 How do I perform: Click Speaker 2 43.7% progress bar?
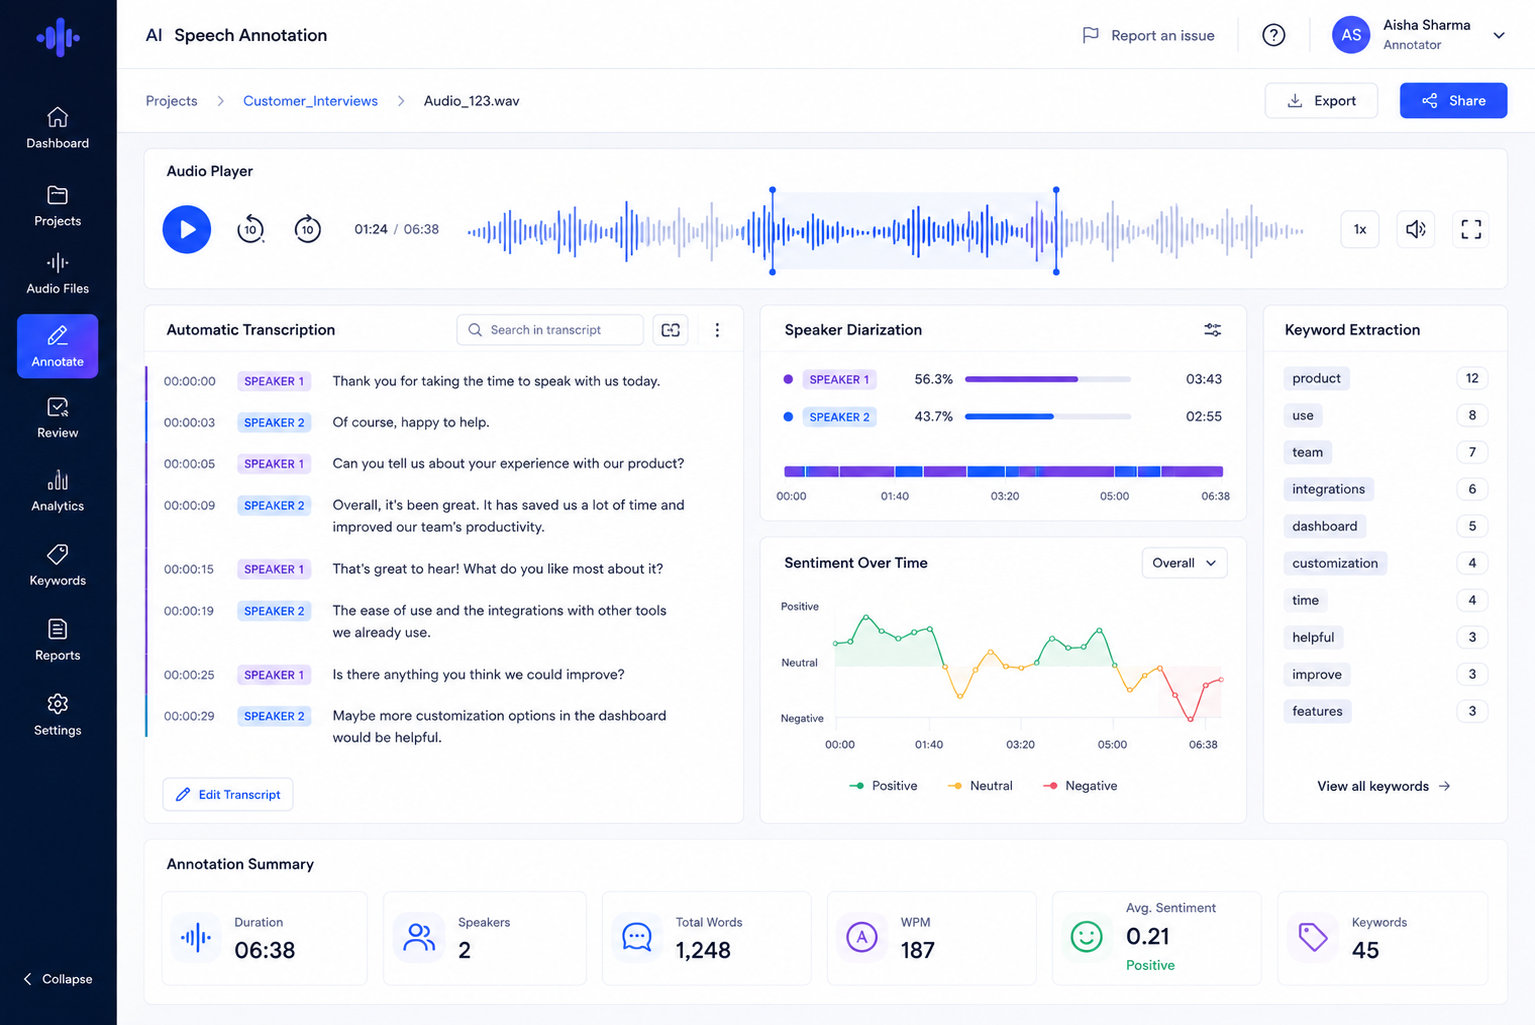[x=1048, y=416]
